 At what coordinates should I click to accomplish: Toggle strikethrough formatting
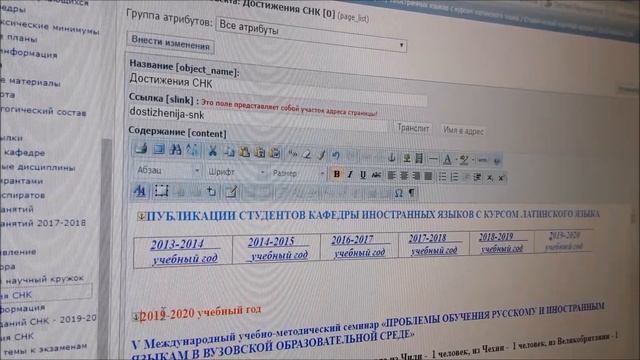[376, 176]
